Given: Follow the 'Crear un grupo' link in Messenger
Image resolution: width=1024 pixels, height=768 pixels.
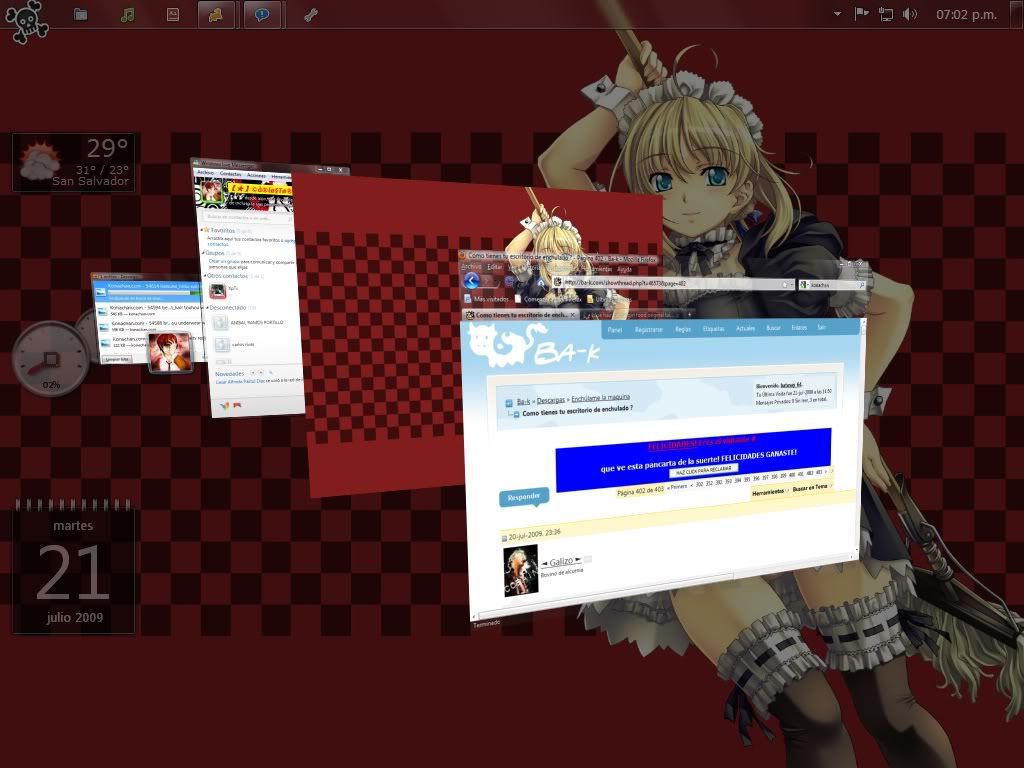Looking at the screenshot, I should (224, 261).
